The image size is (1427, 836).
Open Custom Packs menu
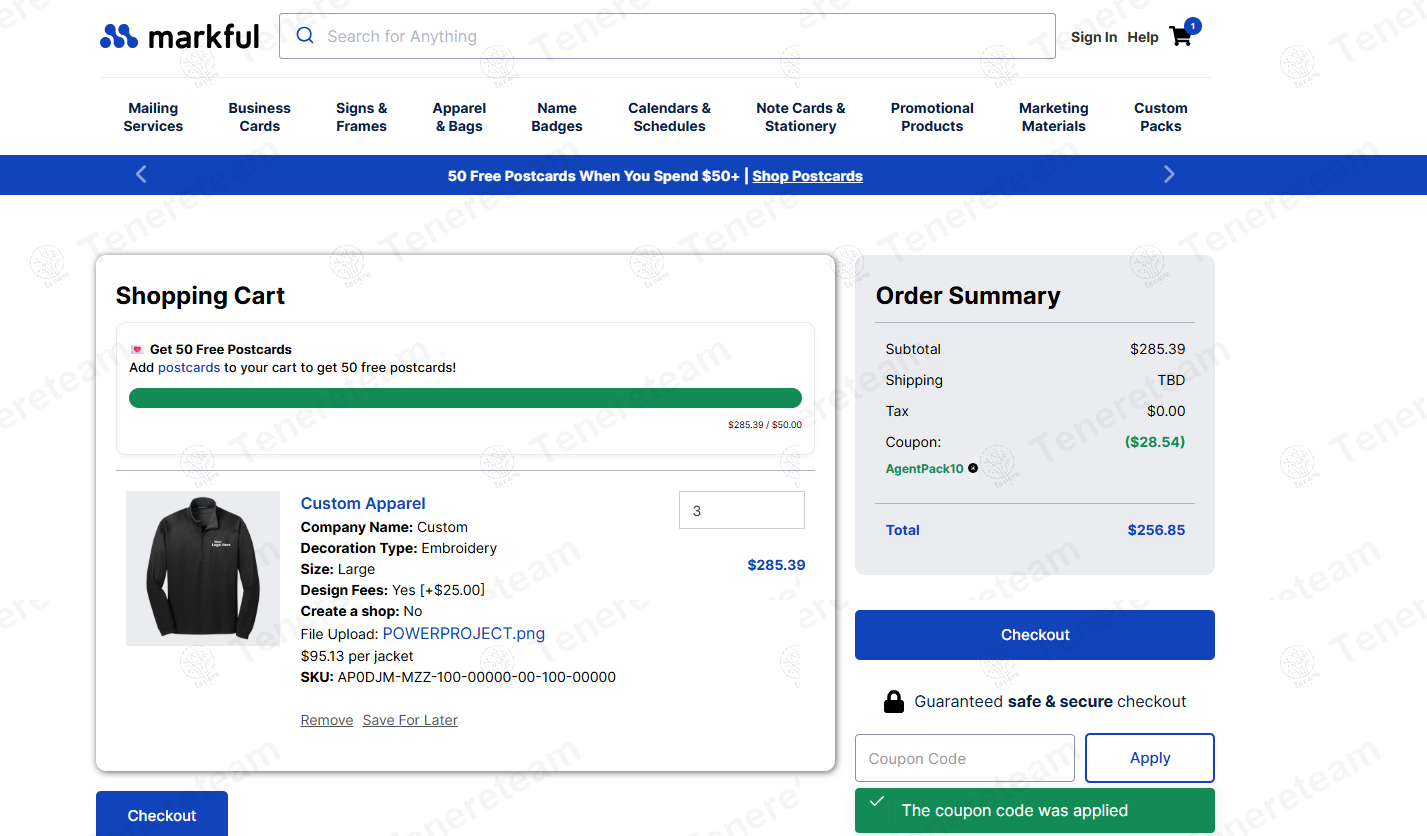(1161, 117)
